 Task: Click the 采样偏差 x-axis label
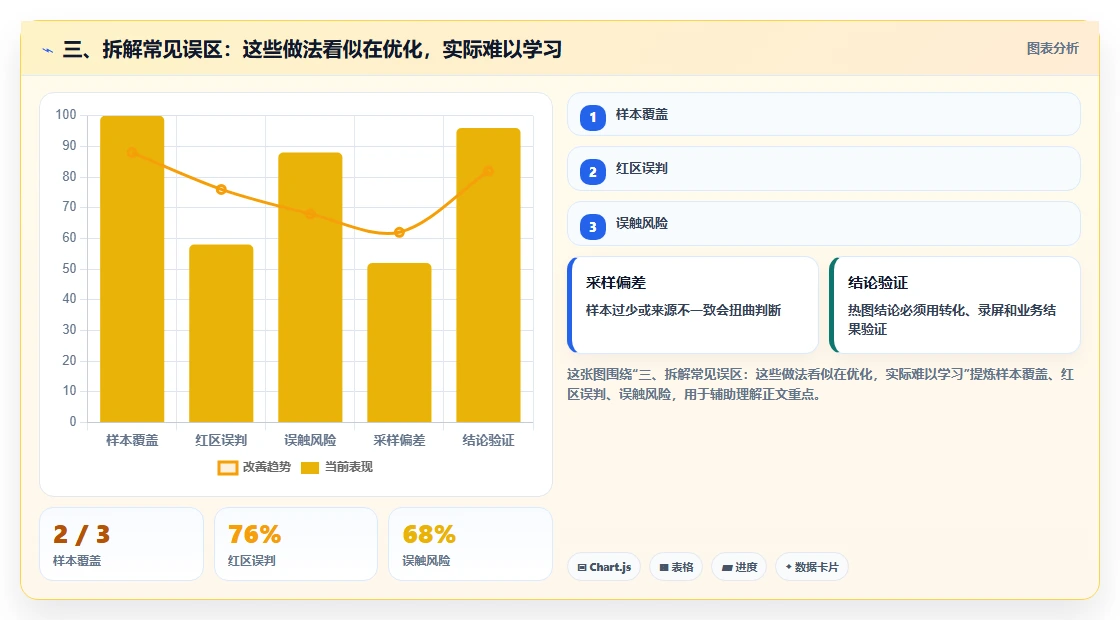(399, 441)
